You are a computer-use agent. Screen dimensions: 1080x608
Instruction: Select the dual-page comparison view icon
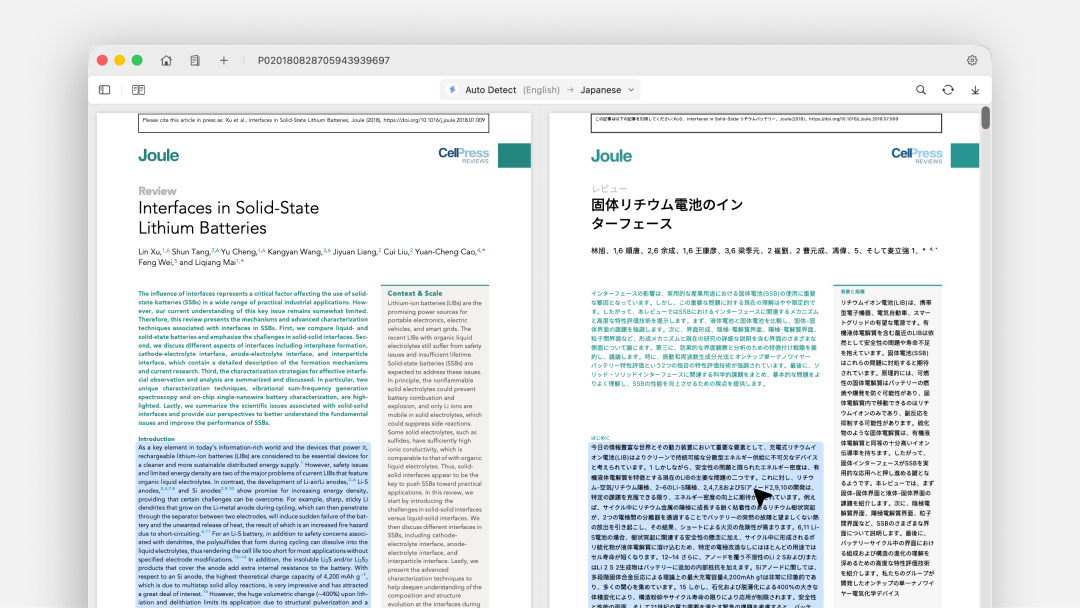(x=137, y=89)
